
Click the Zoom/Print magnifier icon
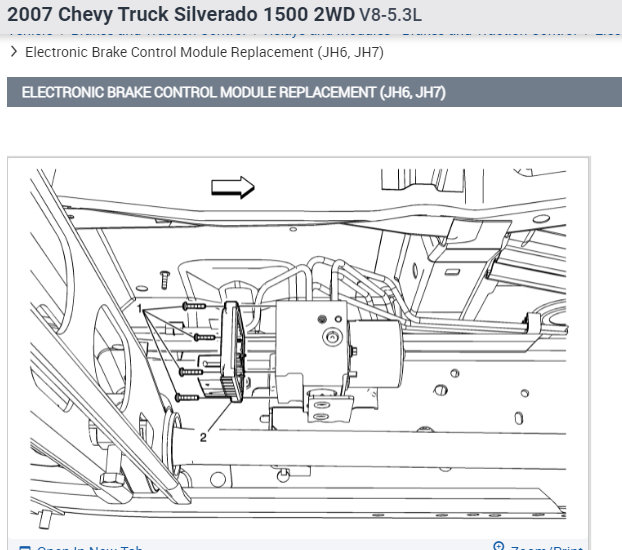coord(498,546)
